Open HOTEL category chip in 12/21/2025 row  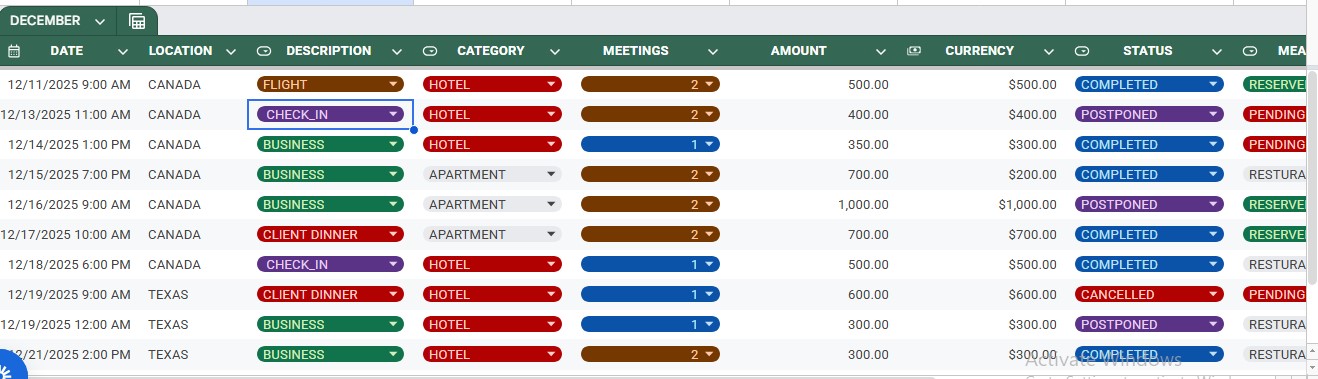[551, 355]
